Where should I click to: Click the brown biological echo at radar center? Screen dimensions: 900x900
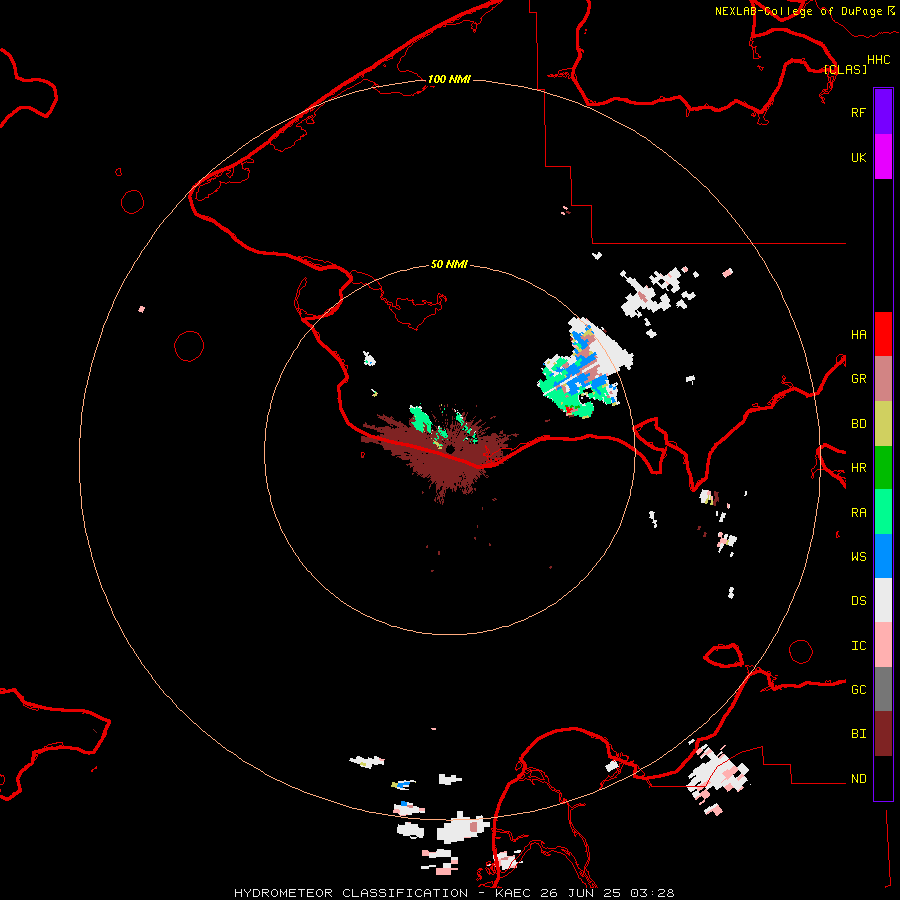pos(442,453)
